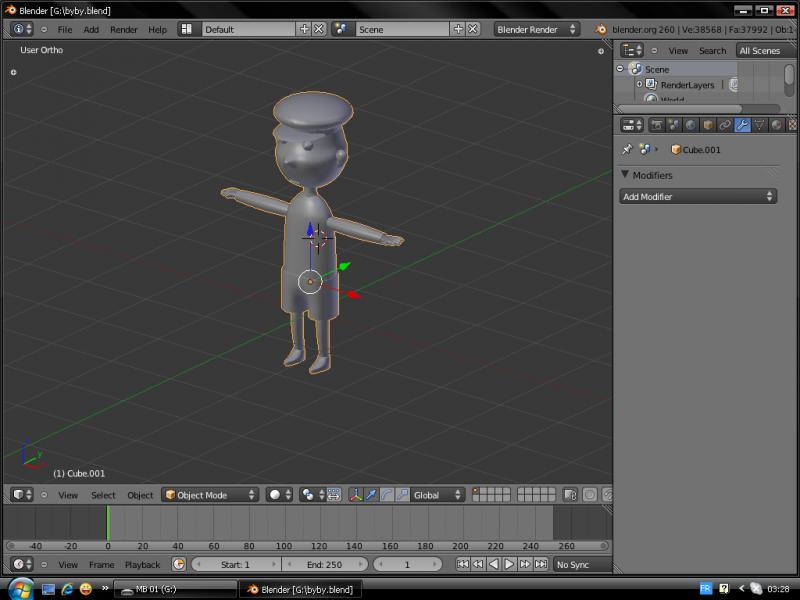The height and width of the screenshot is (600, 800).
Task: Toggle the 3D manipulator widget button
Action: pos(356,494)
